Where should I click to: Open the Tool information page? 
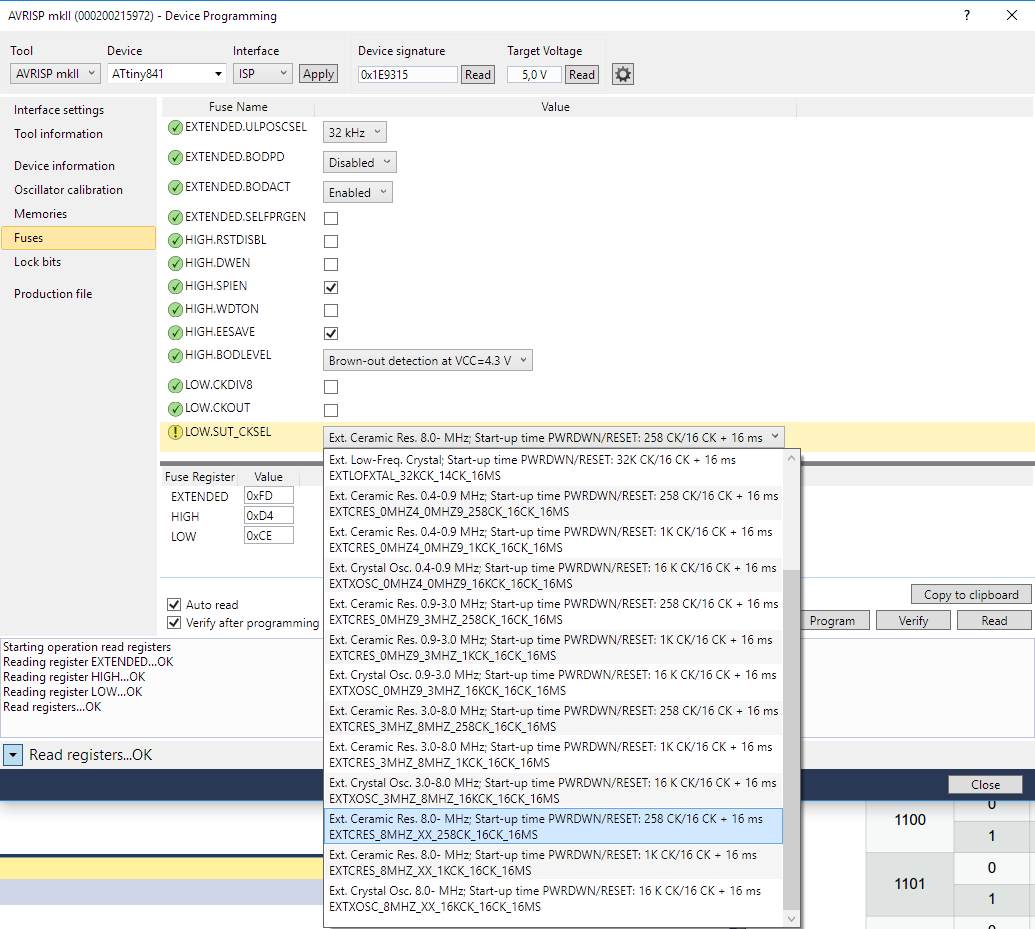tap(58, 133)
